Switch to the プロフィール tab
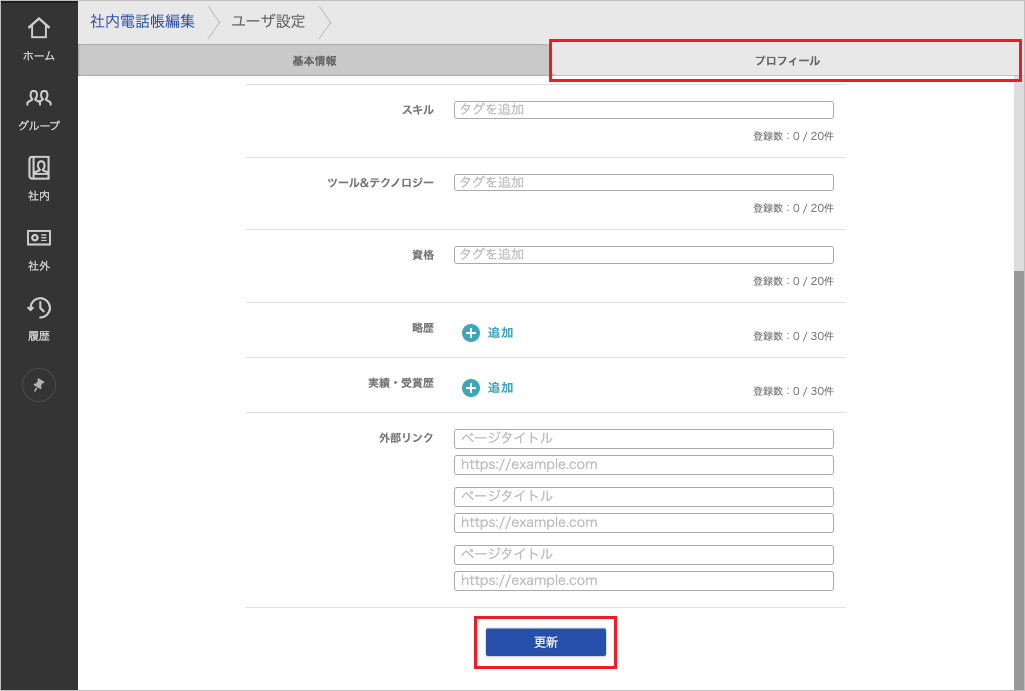 (786, 61)
